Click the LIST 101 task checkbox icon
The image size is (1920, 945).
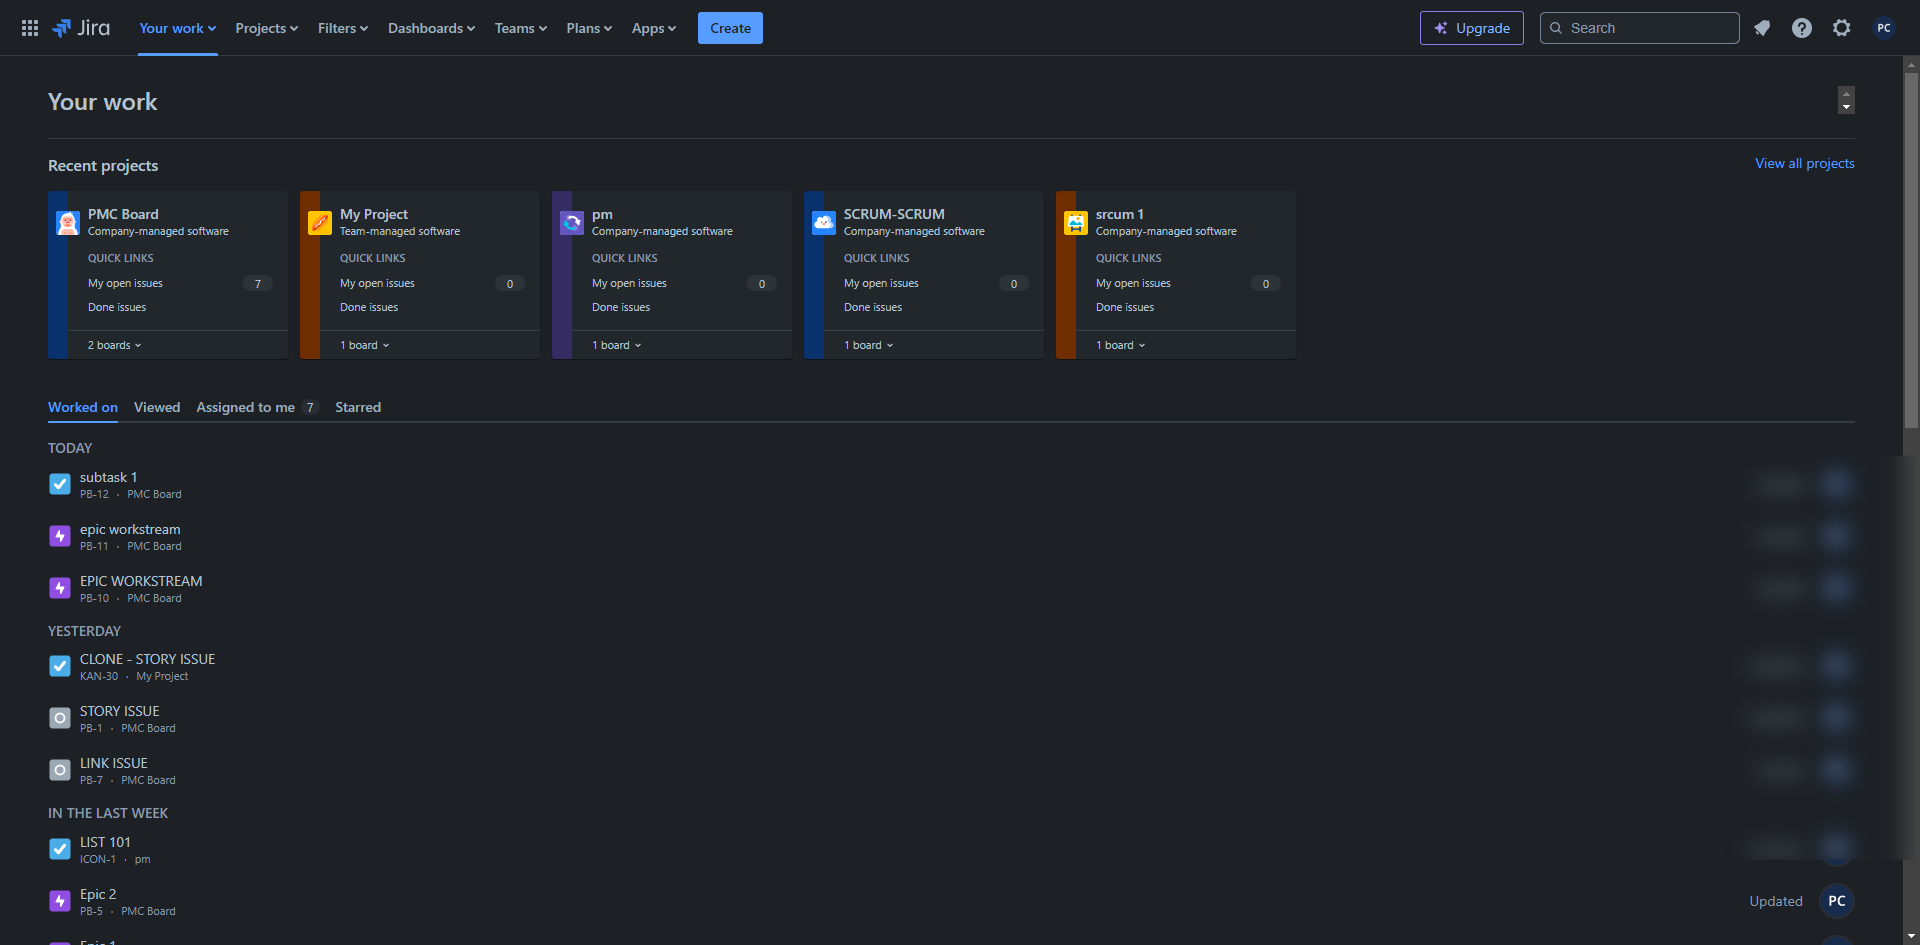[x=60, y=849]
